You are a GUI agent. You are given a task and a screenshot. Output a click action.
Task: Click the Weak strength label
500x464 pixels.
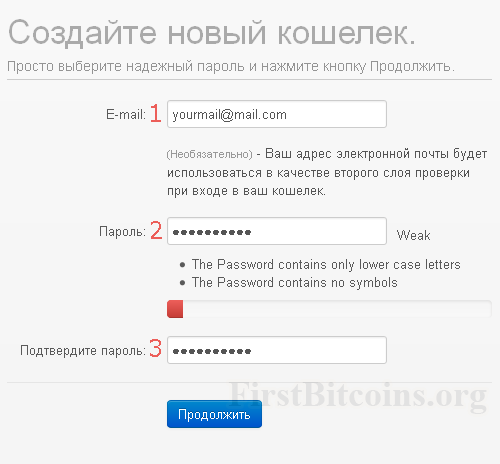[x=413, y=235]
